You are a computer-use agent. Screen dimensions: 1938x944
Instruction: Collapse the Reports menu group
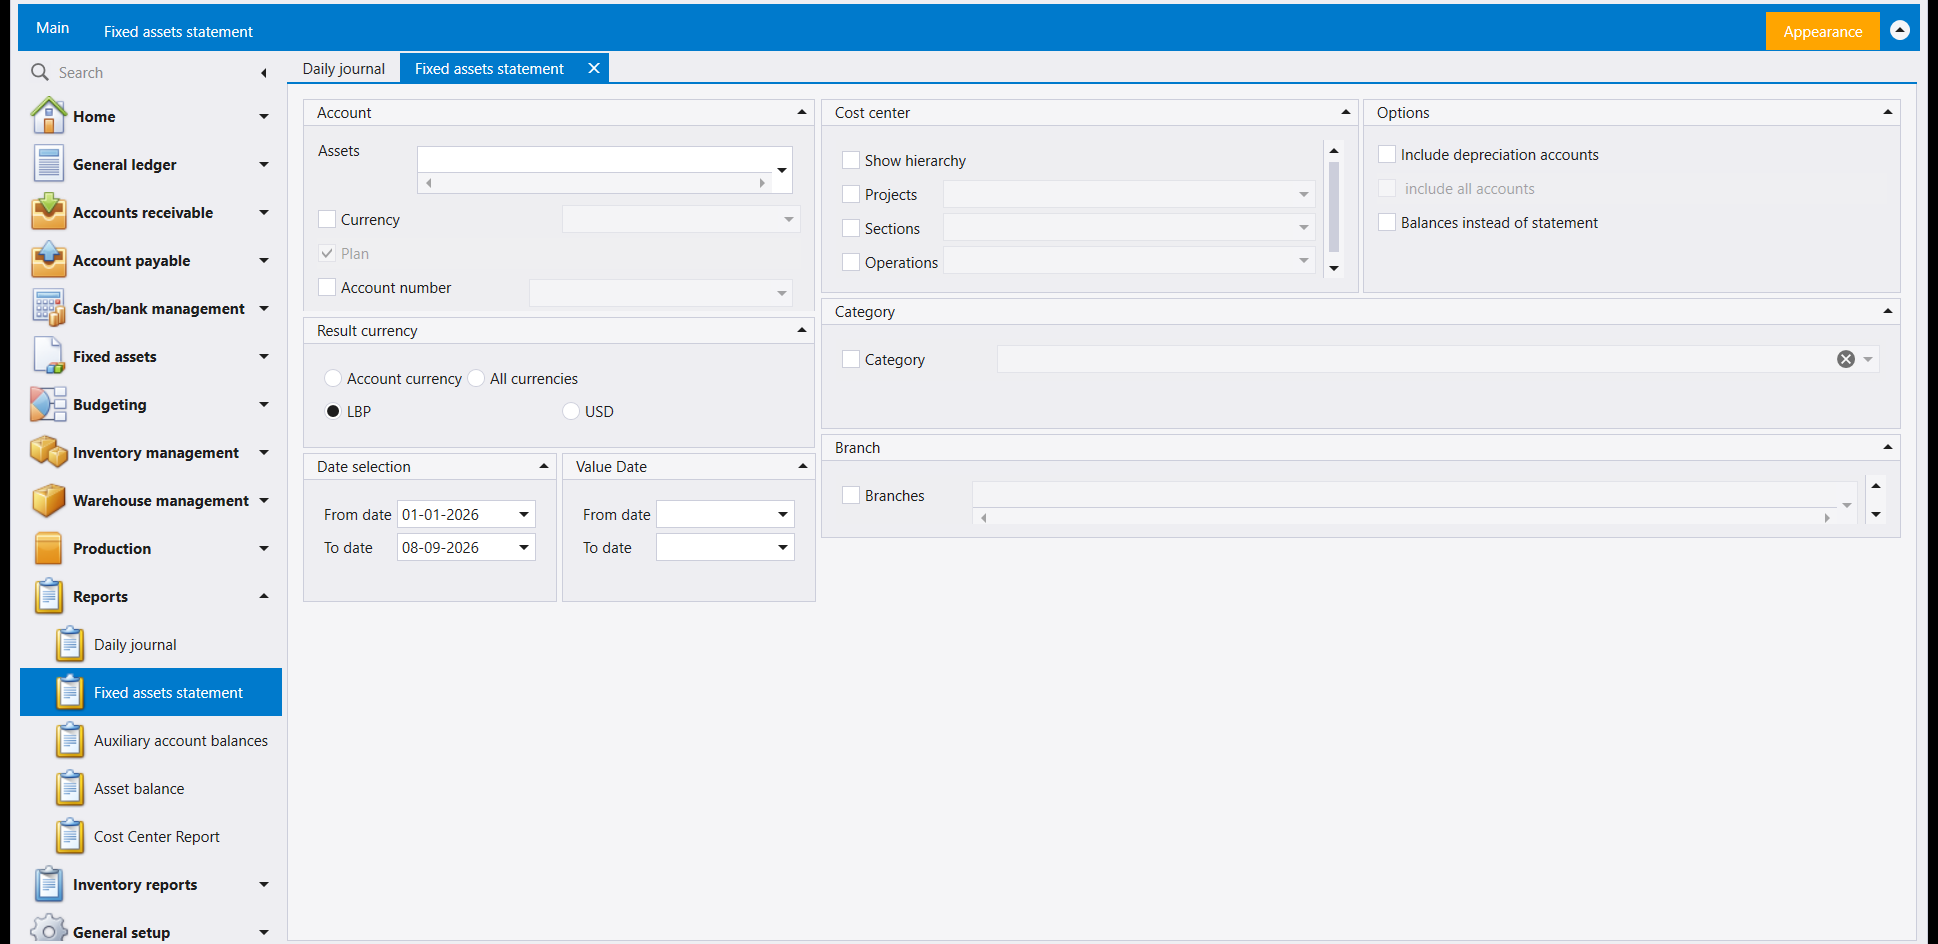pyautogui.click(x=264, y=596)
